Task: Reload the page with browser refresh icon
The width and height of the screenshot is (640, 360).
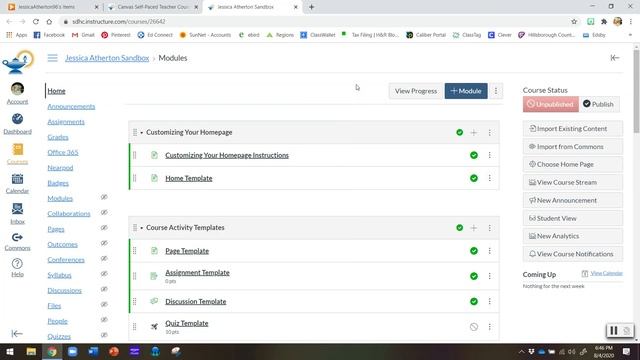Action: [36, 22]
